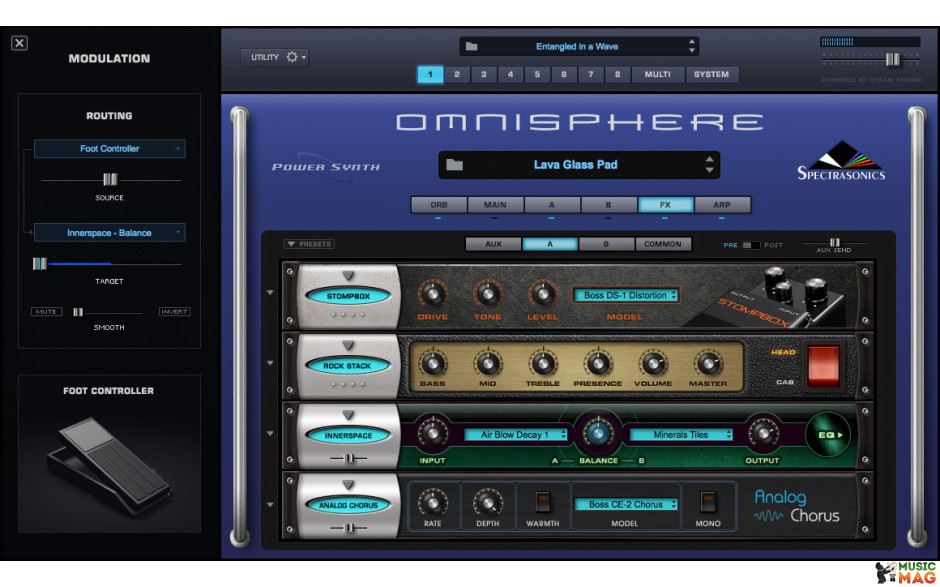Open multi browser folder for Entangled in a Wave

click(471, 46)
